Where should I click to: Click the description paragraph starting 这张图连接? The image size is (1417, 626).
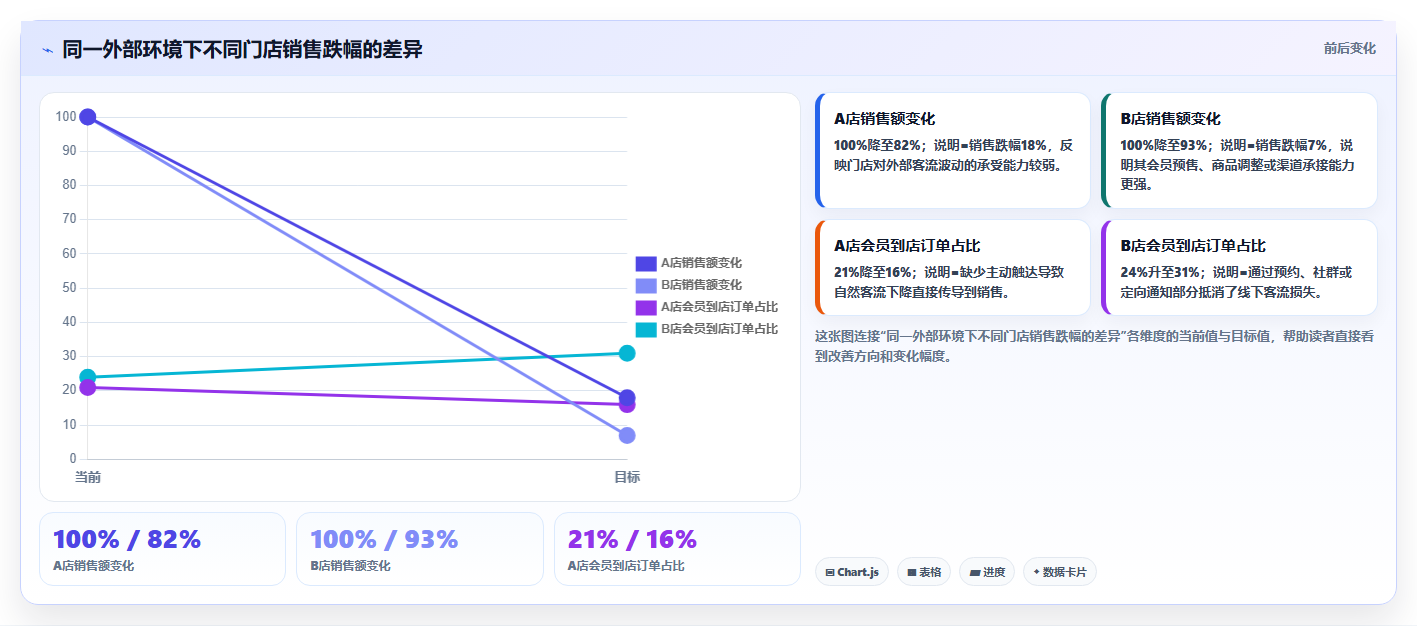(x=1095, y=346)
